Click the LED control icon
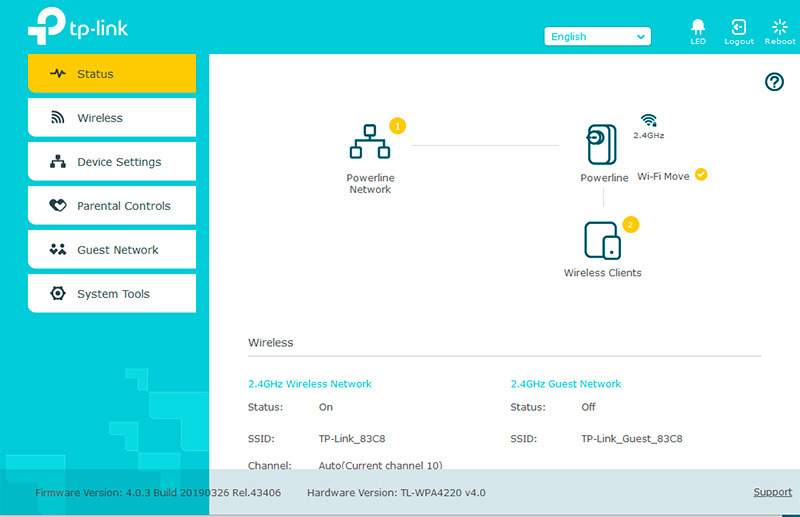The height and width of the screenshot is (517, 800). pyautogui.click(x=698, y=28)
